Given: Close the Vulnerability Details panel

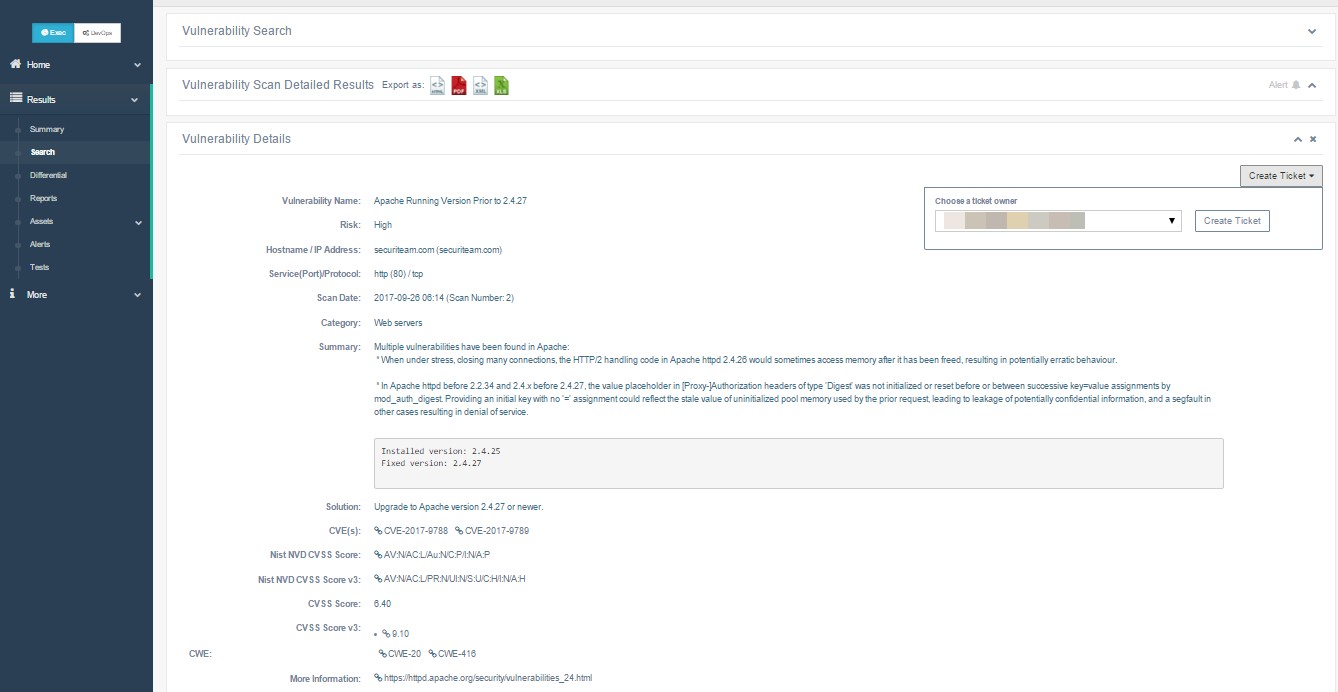Looking at the screenshot, I should (1313, 139).
